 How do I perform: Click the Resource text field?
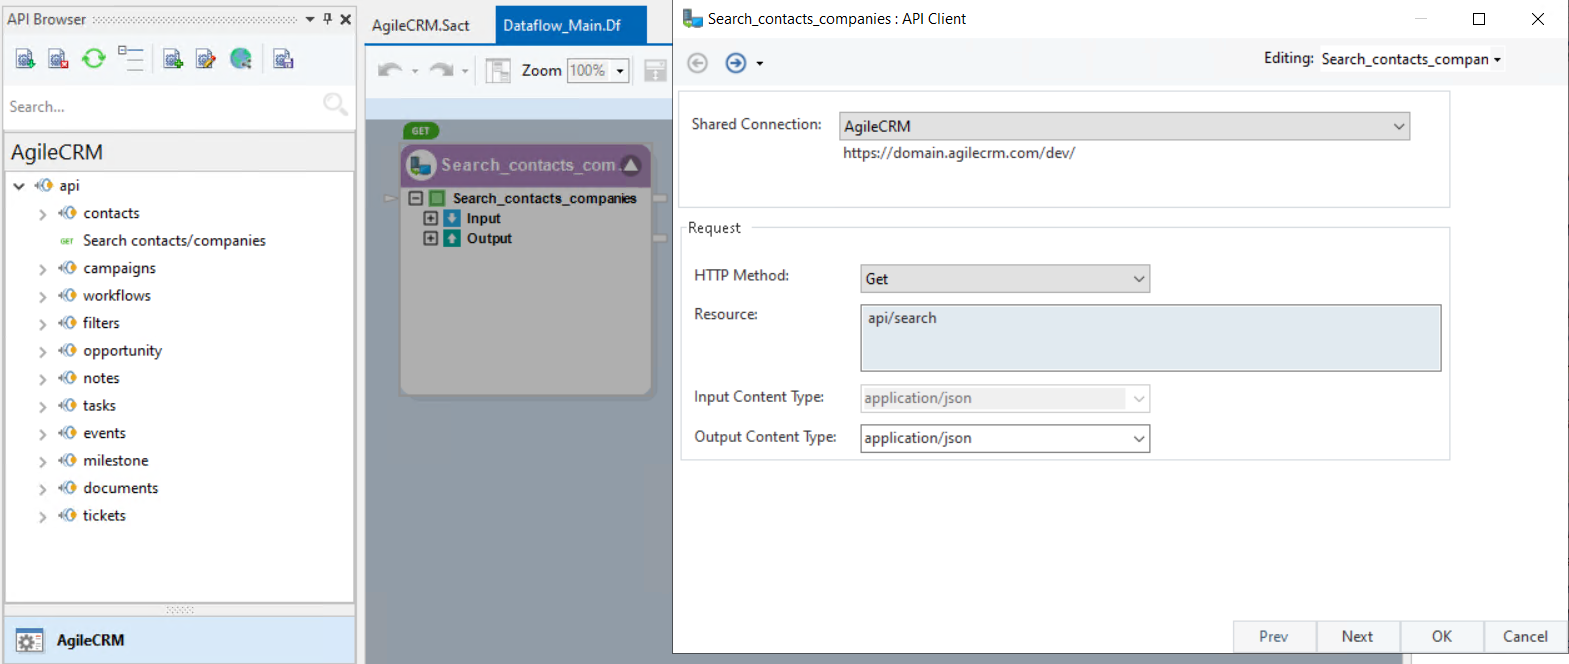(x=1150, y=338)
